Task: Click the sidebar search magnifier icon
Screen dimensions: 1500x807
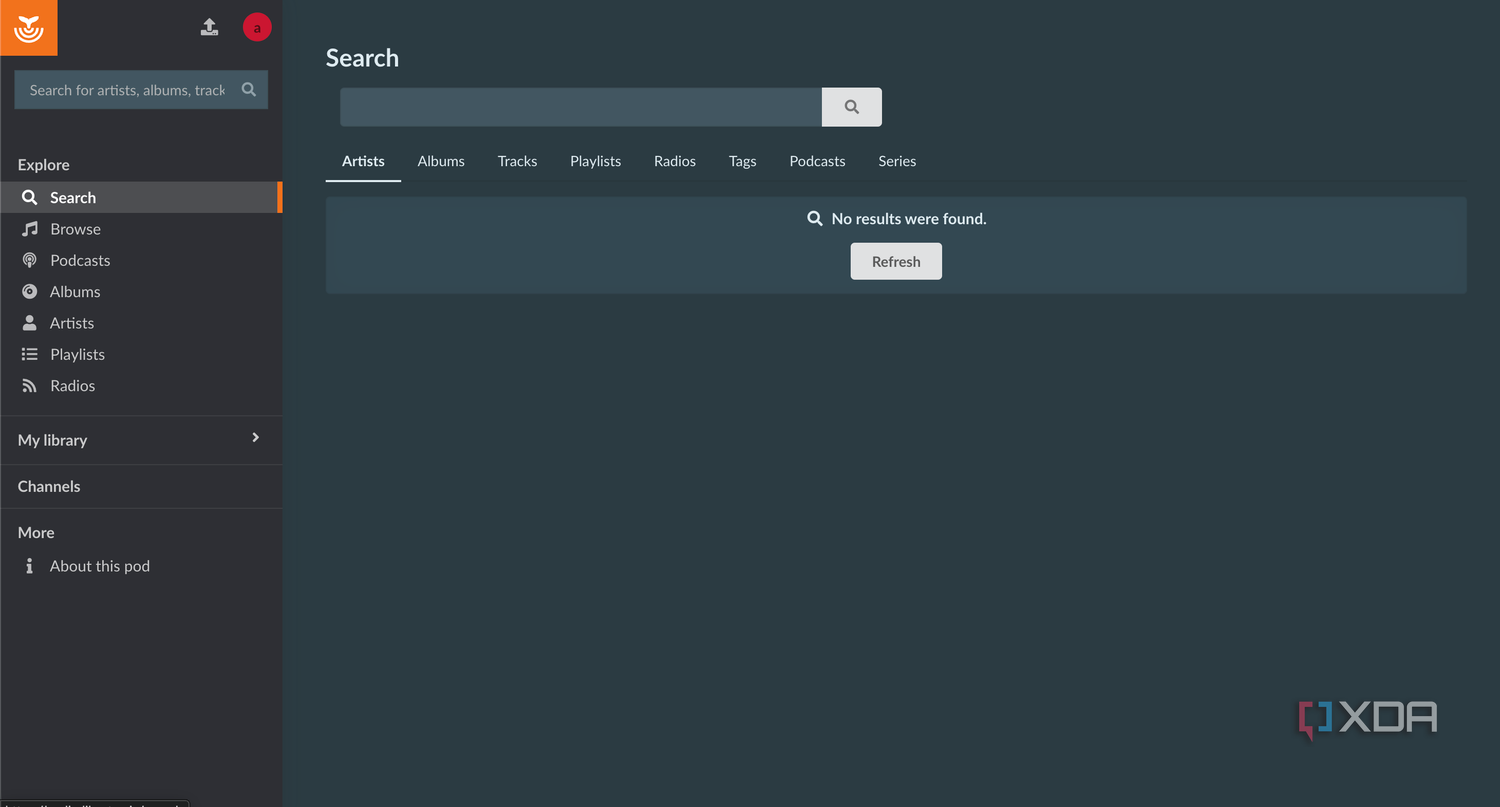Action: click(x=249, y=90)
